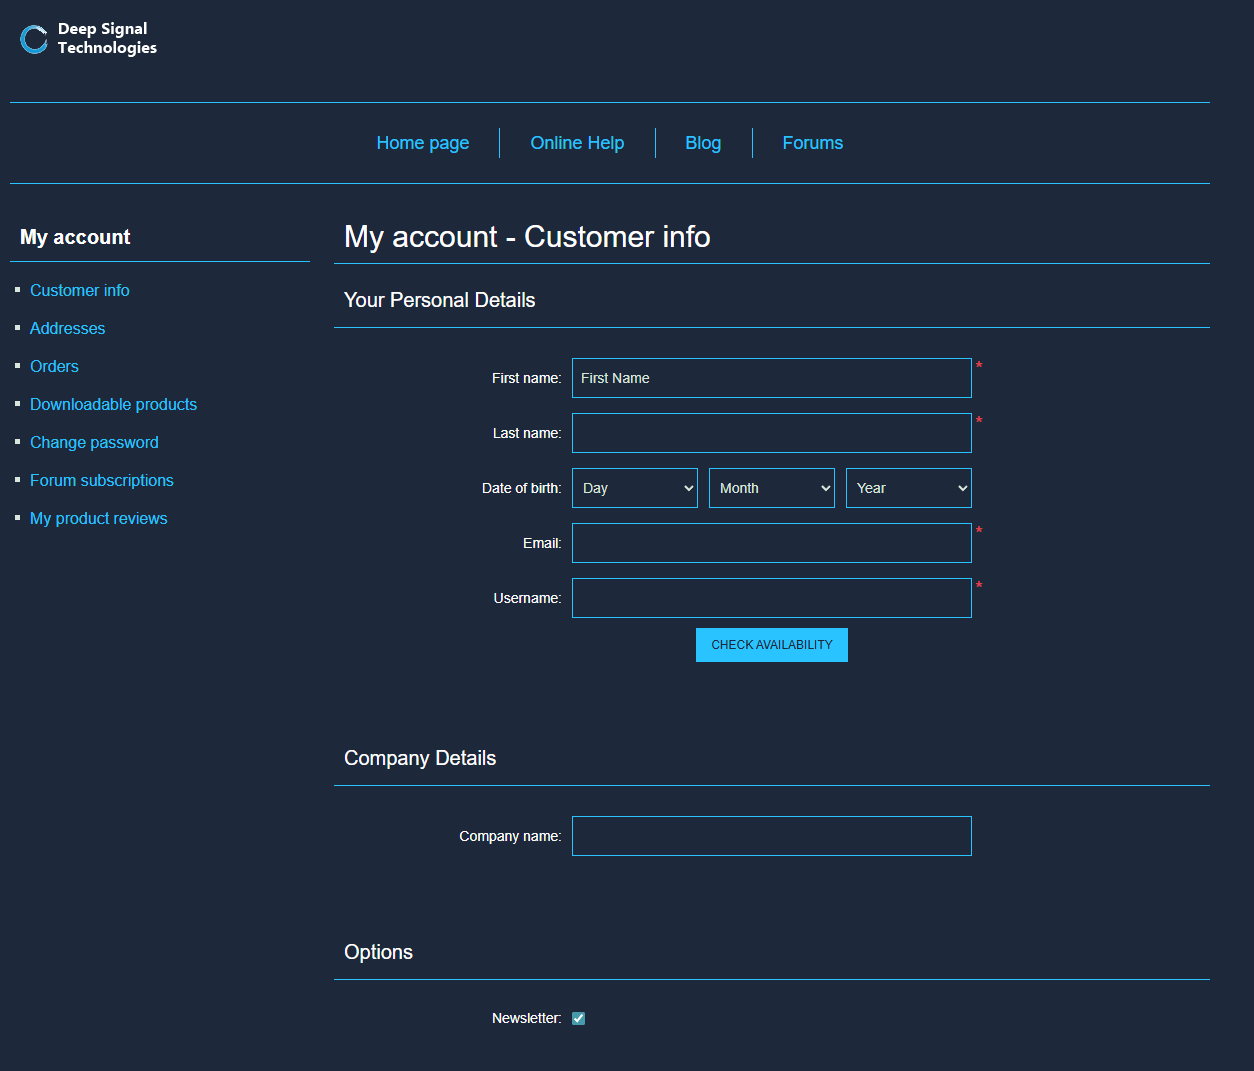
Task: Focus the First name text field
Action: coord(771,378)
